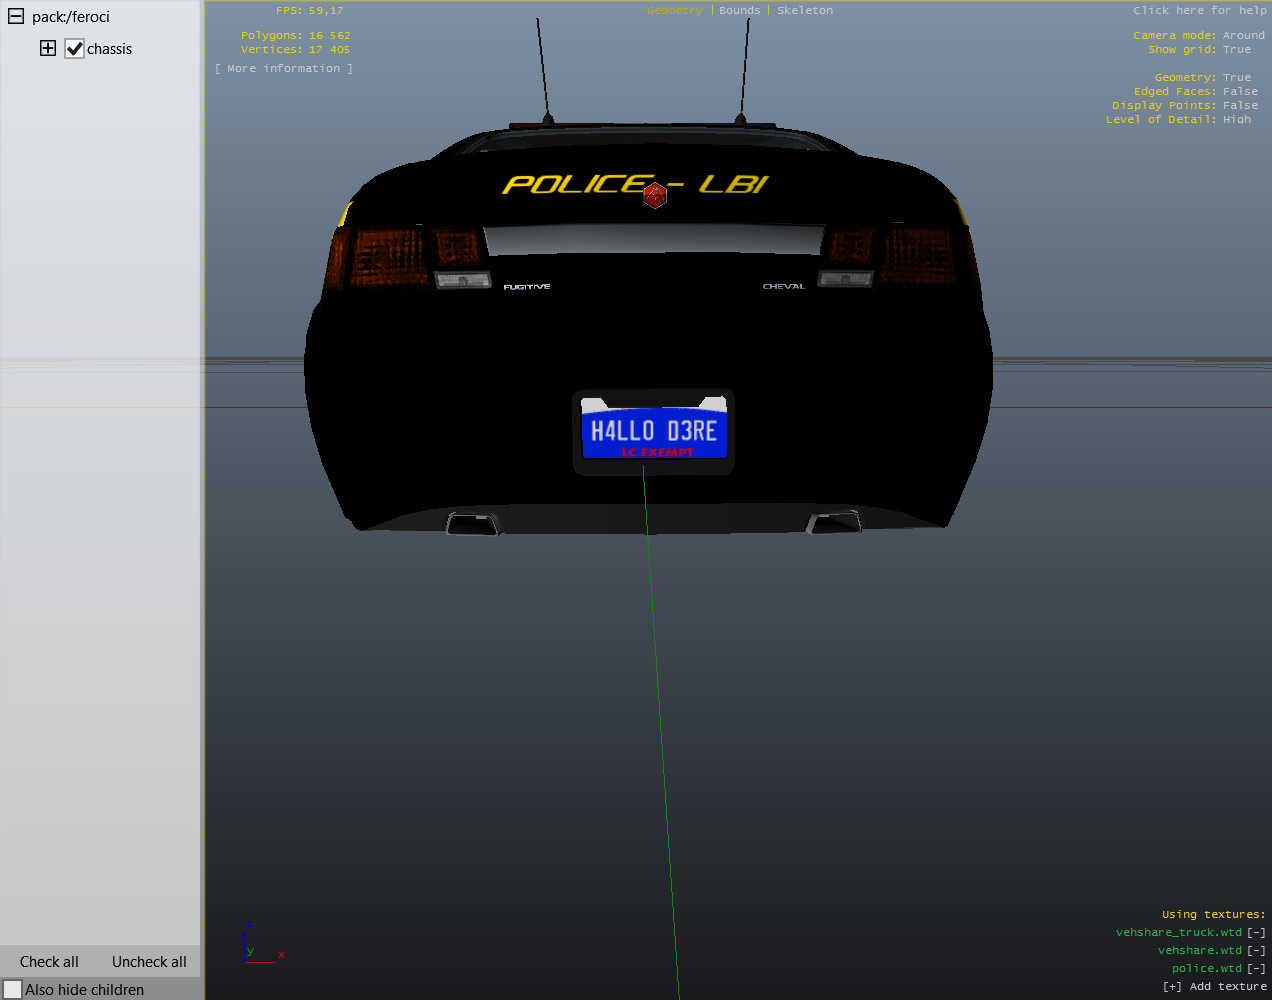This screenshot has height=1000, width=1272.
Task: Toggle Geometry display setting on right
Action: 1236,78
